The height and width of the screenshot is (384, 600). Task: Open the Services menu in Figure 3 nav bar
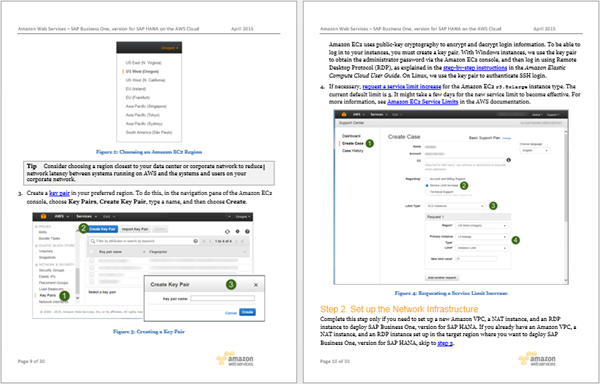(x=86, y=216)
